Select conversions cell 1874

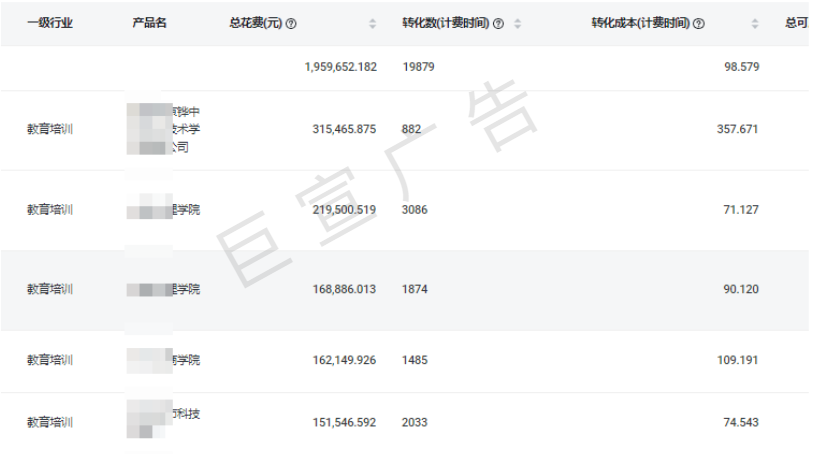point(415,289)
